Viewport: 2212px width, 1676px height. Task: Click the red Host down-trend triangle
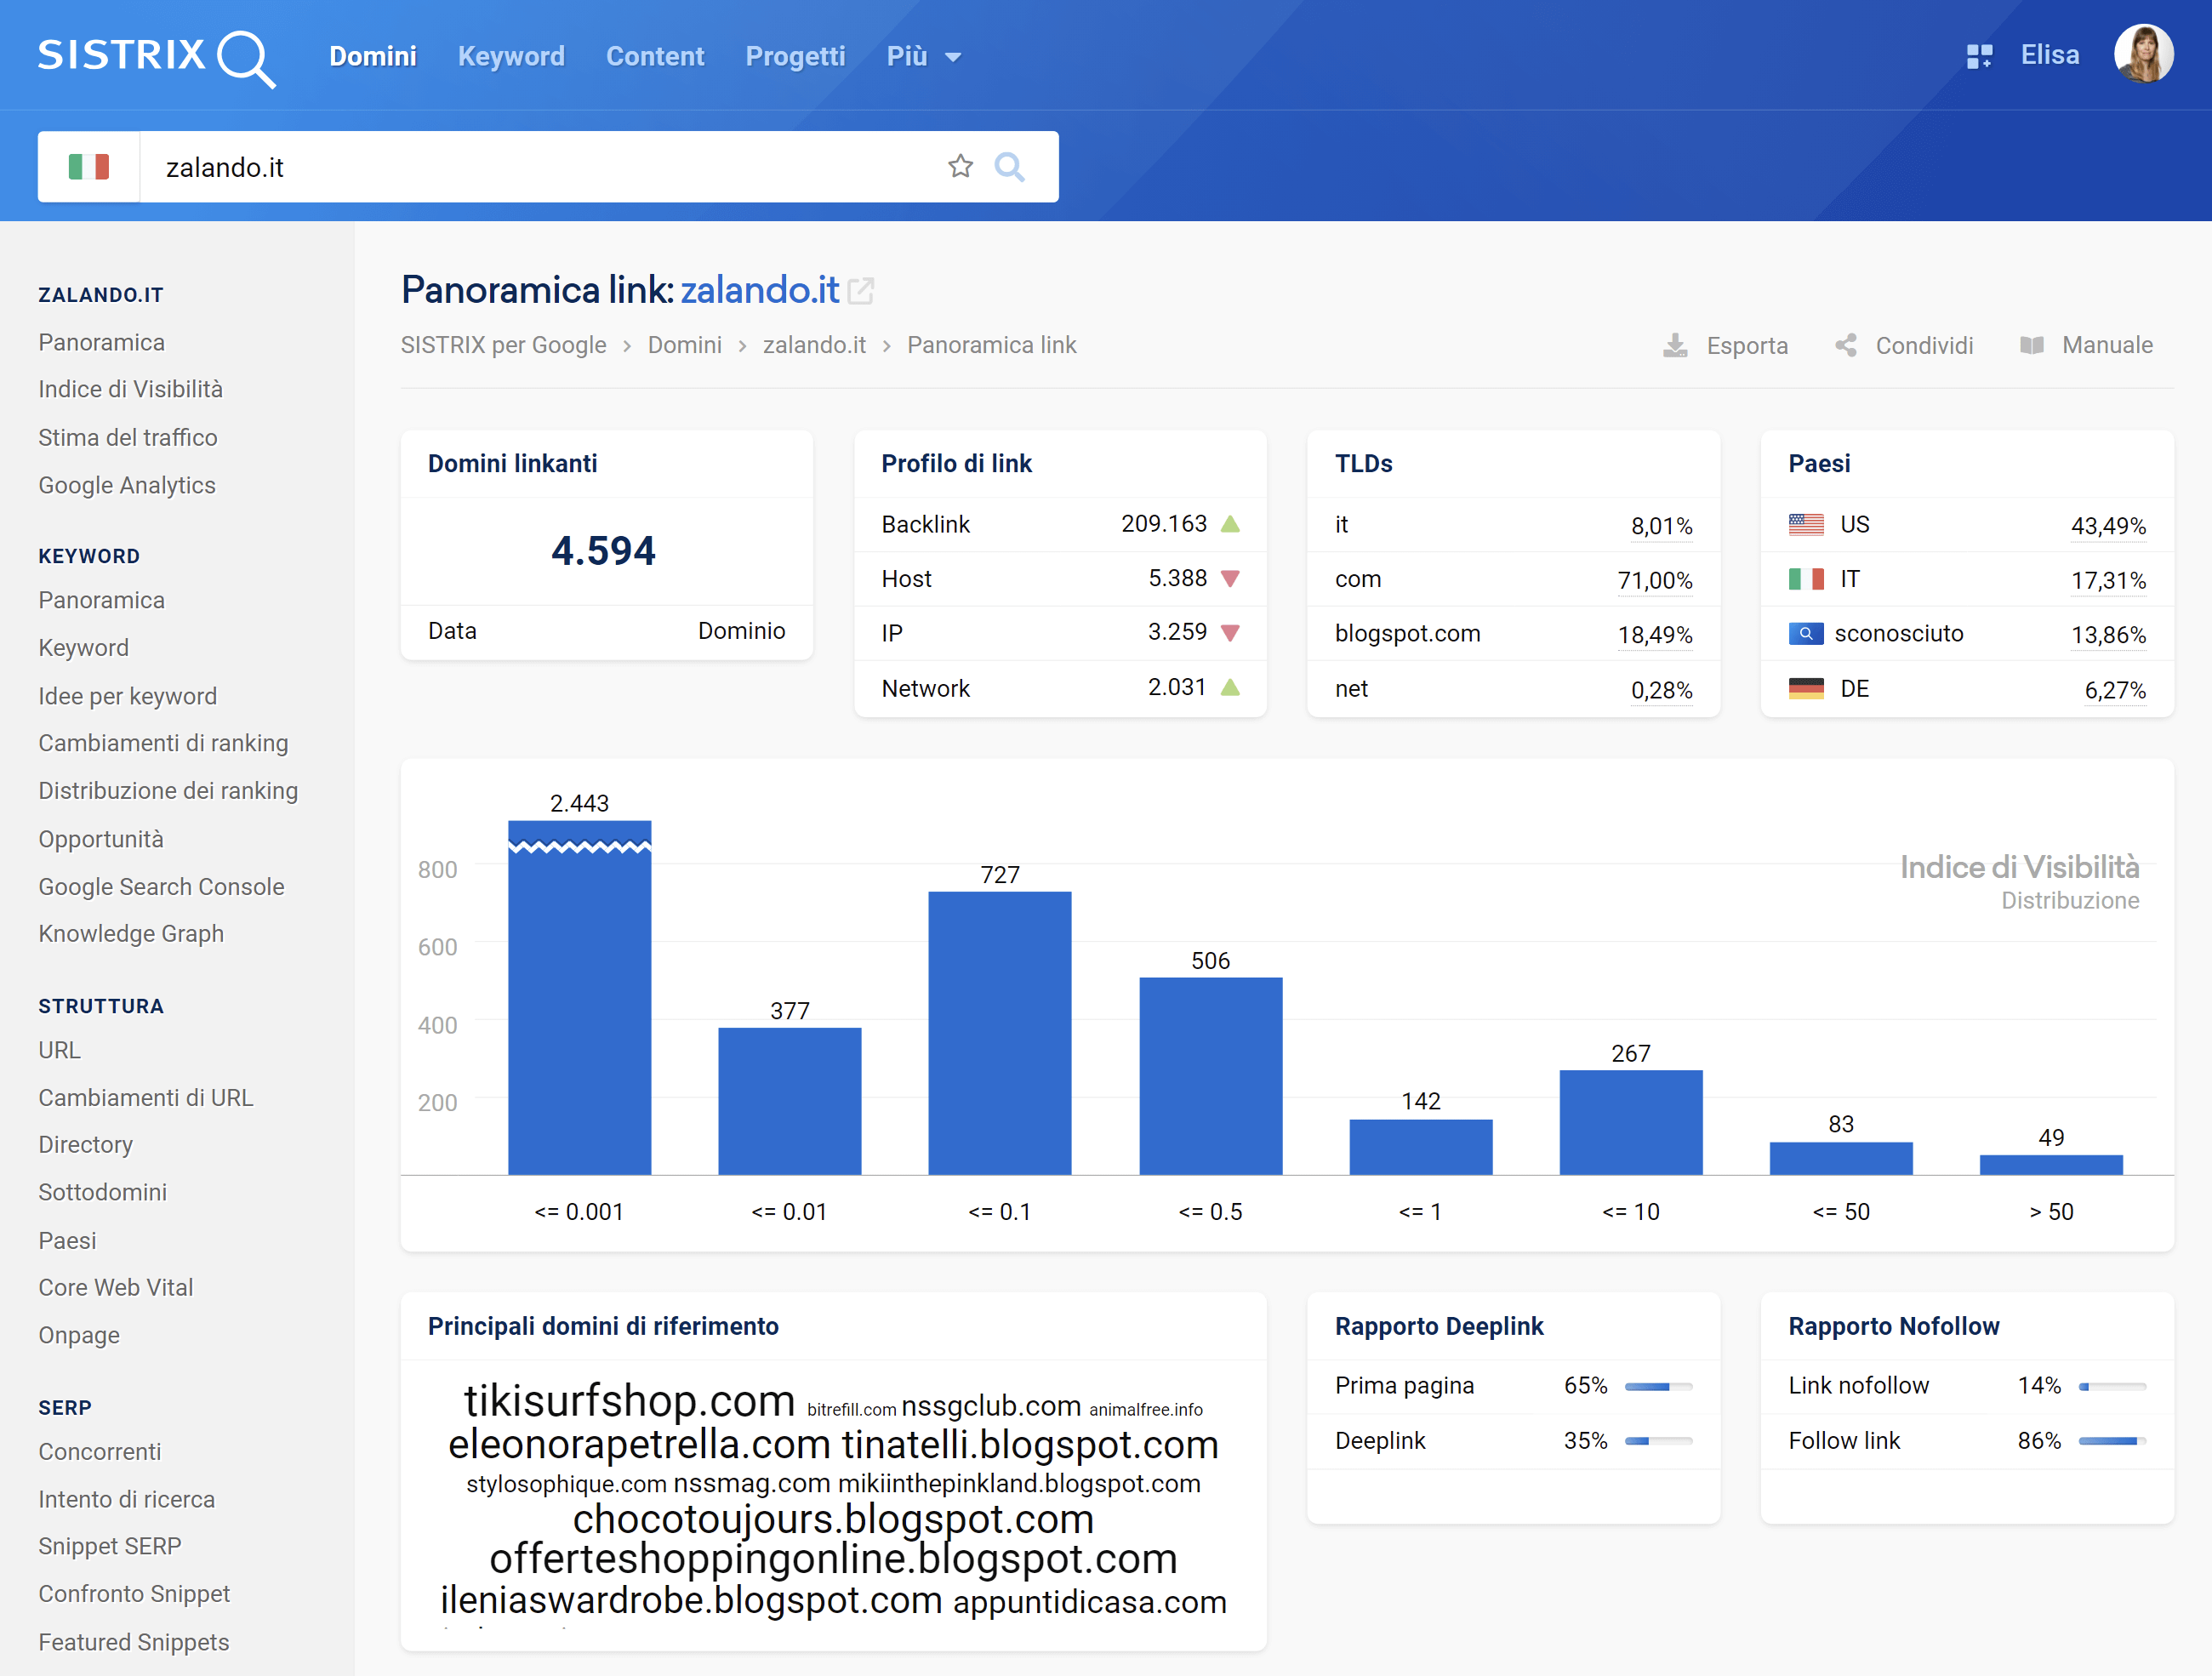pyautogui.click(x=1231, y=579)
